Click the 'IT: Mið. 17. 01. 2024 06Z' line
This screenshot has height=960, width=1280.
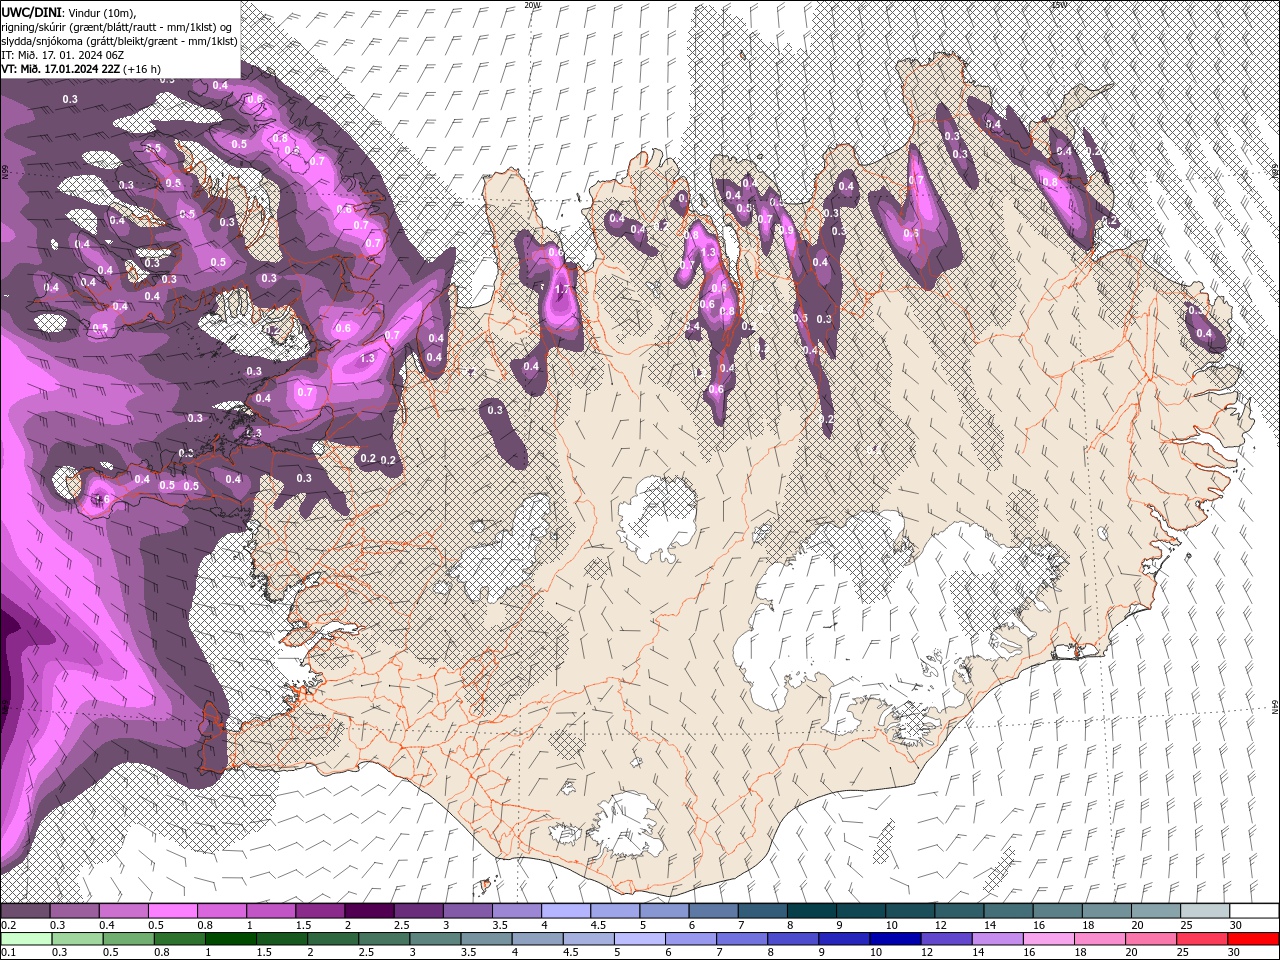point(62,54)
